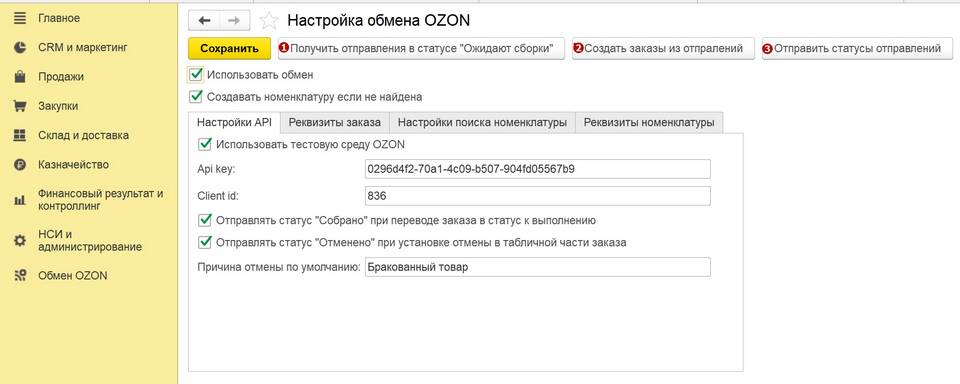Click the Финансовый результат chart icon
960x384 pixels.
20,200
